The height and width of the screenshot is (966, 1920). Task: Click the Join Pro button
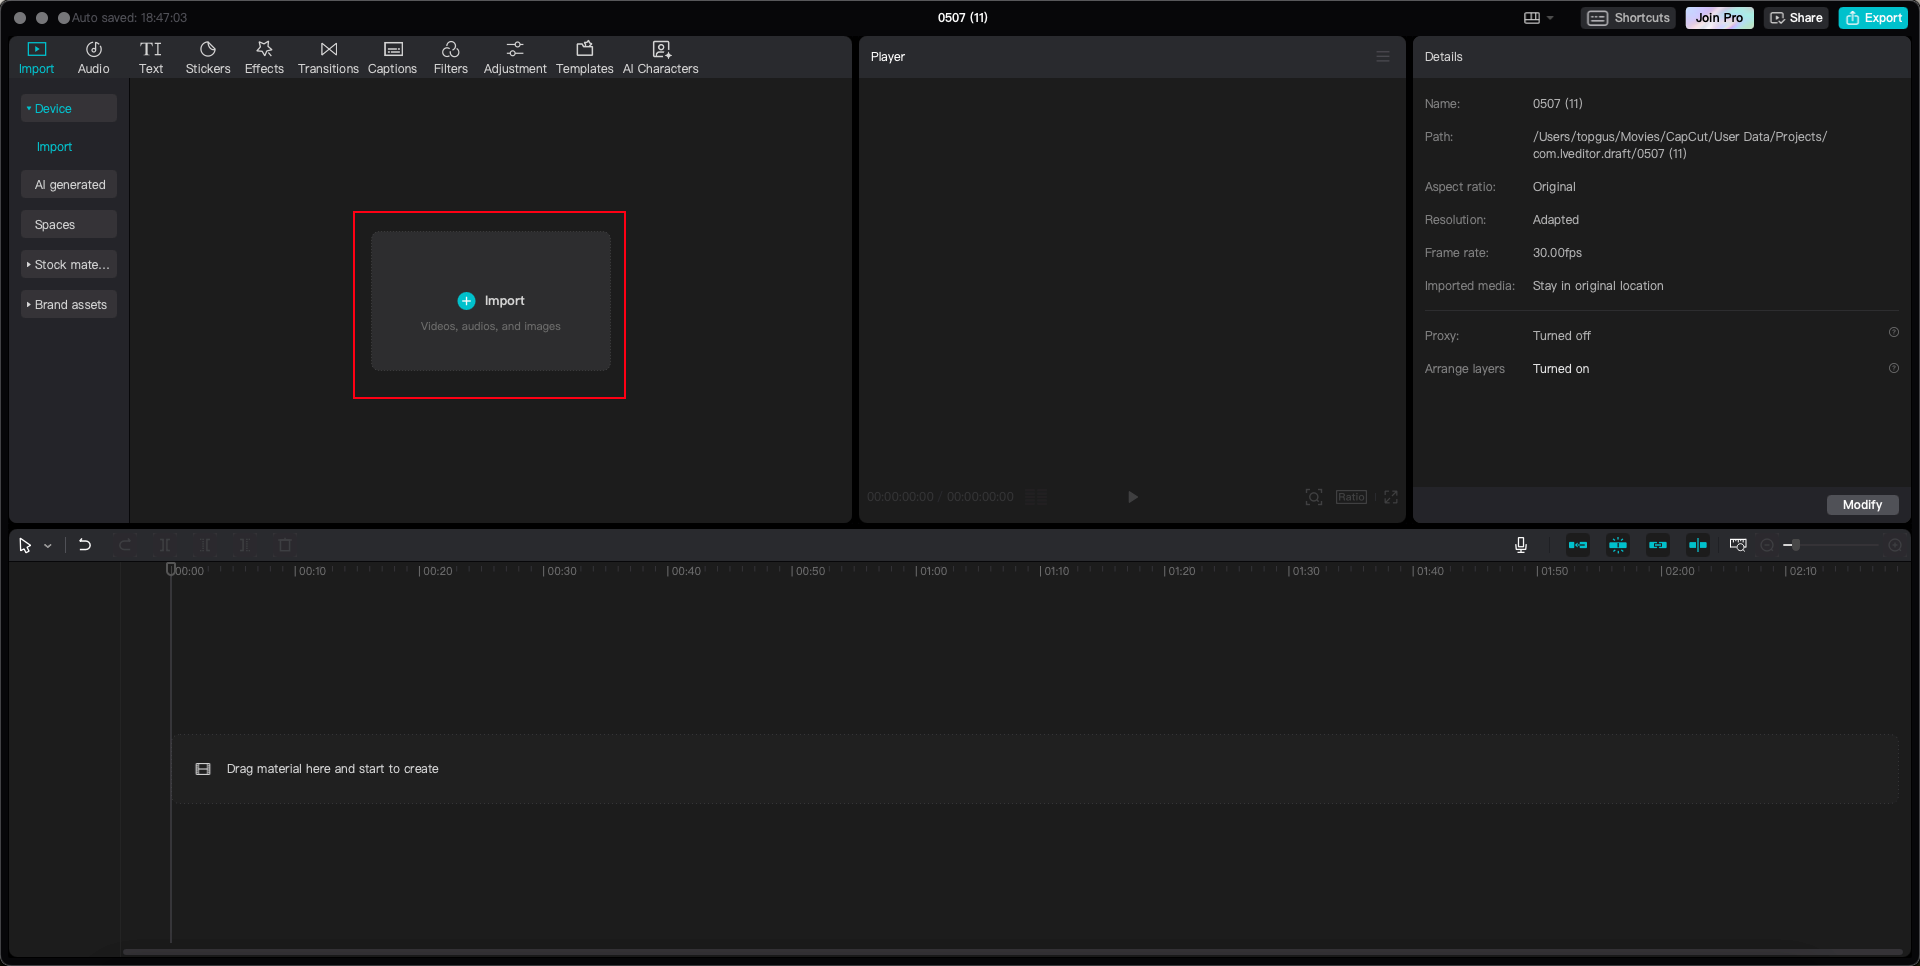tap(1719, 18)
